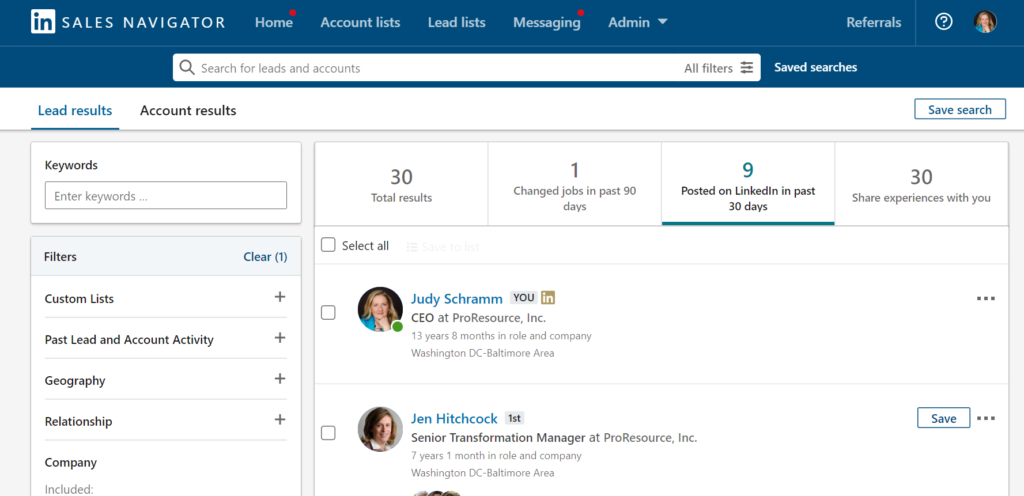Open Judy Schramm's profile name link

(x=456, y=298)
